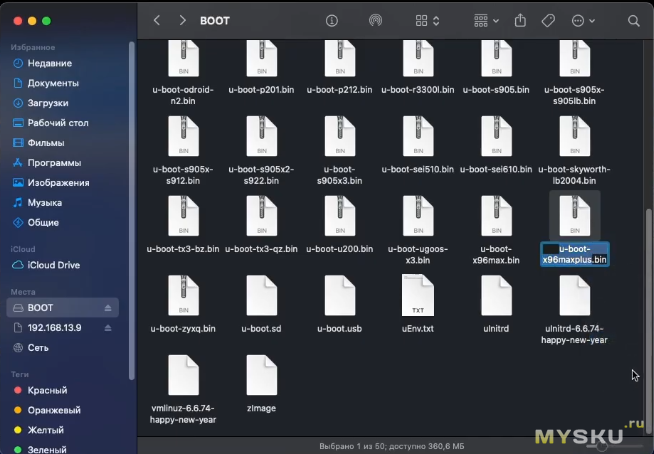654x454 pixels.
Task: Click the Get Info toolbar icon
Action: (x=331, y=20)
